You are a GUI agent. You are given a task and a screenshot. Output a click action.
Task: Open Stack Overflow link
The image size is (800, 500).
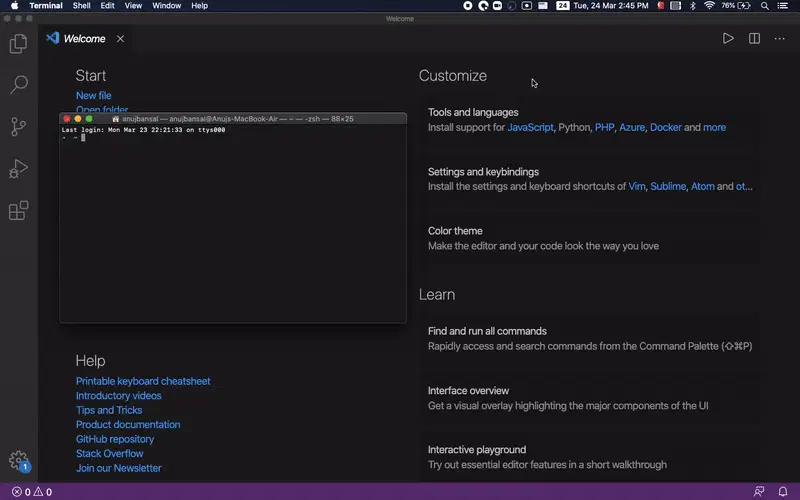point(110,453)
